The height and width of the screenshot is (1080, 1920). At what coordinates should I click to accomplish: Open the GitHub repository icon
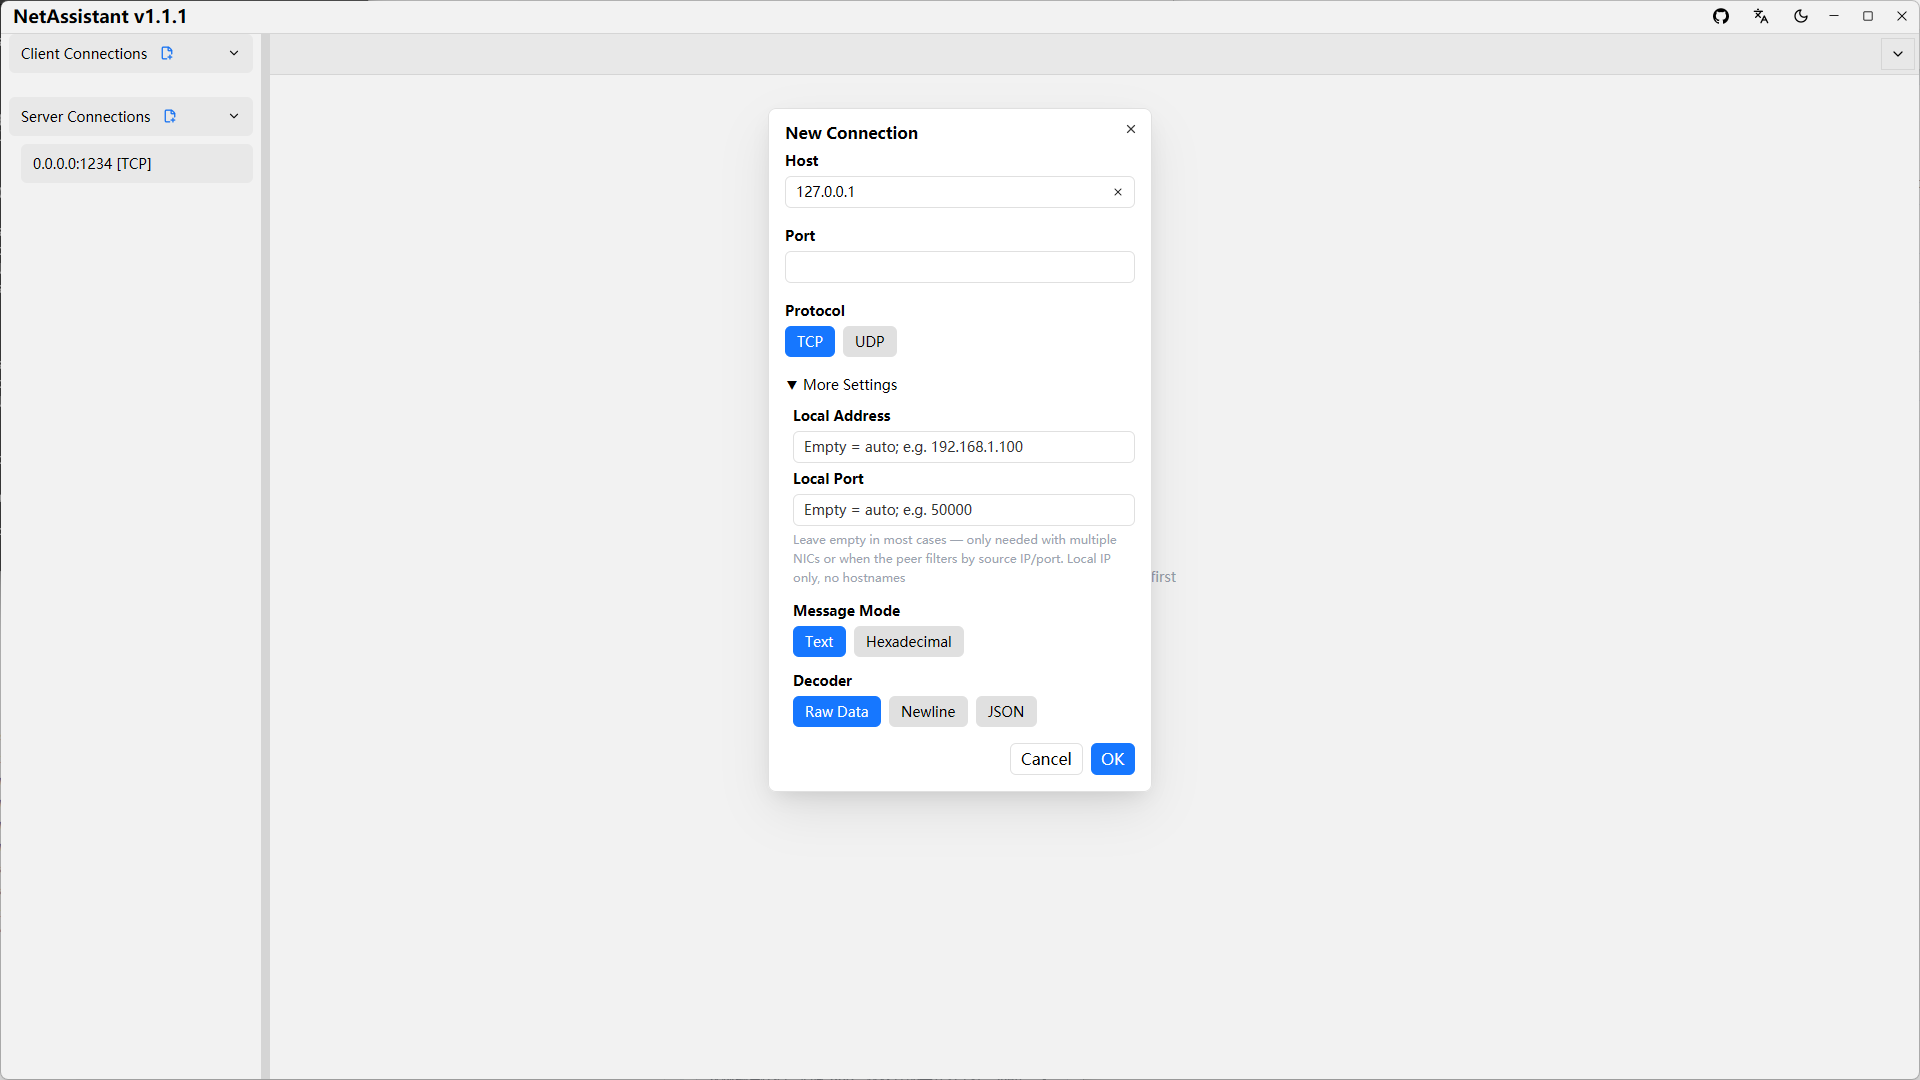click(x=1721, y=16)
